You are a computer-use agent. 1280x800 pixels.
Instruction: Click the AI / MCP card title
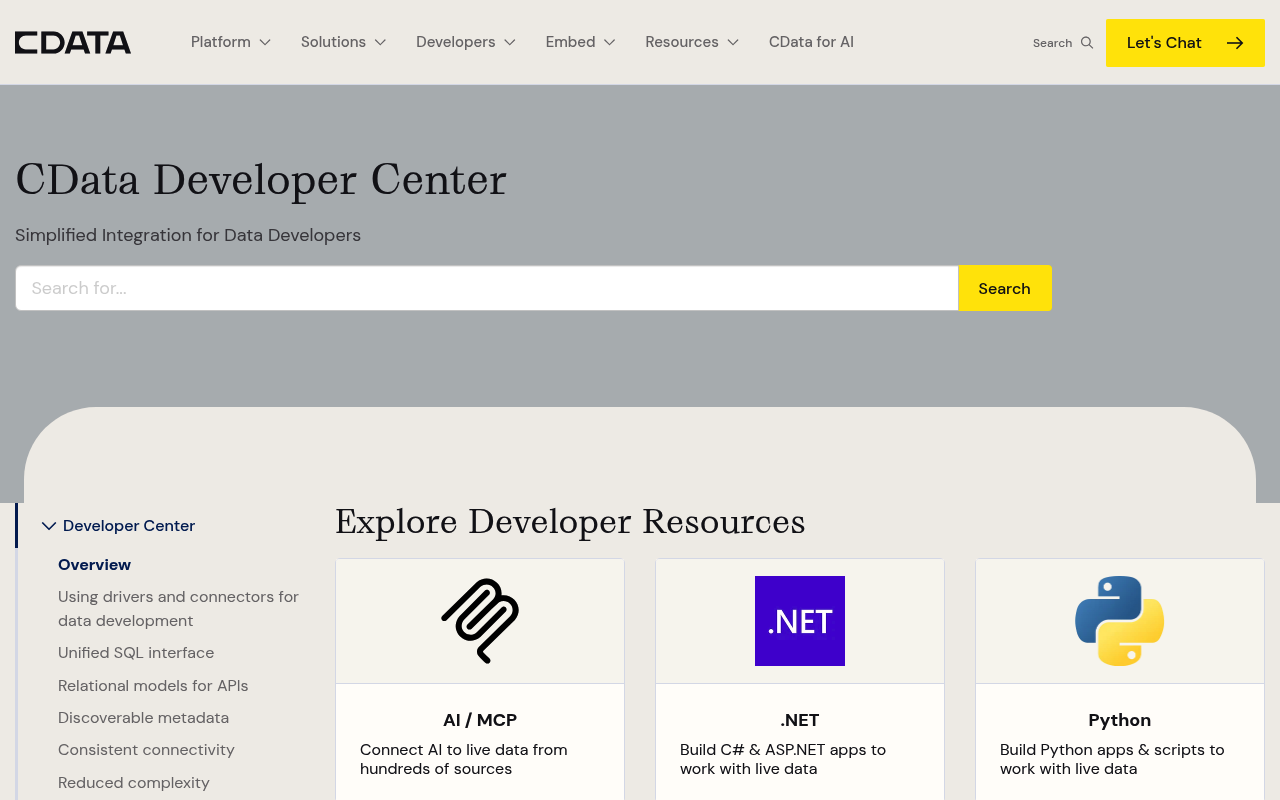(x=480, y=720)
